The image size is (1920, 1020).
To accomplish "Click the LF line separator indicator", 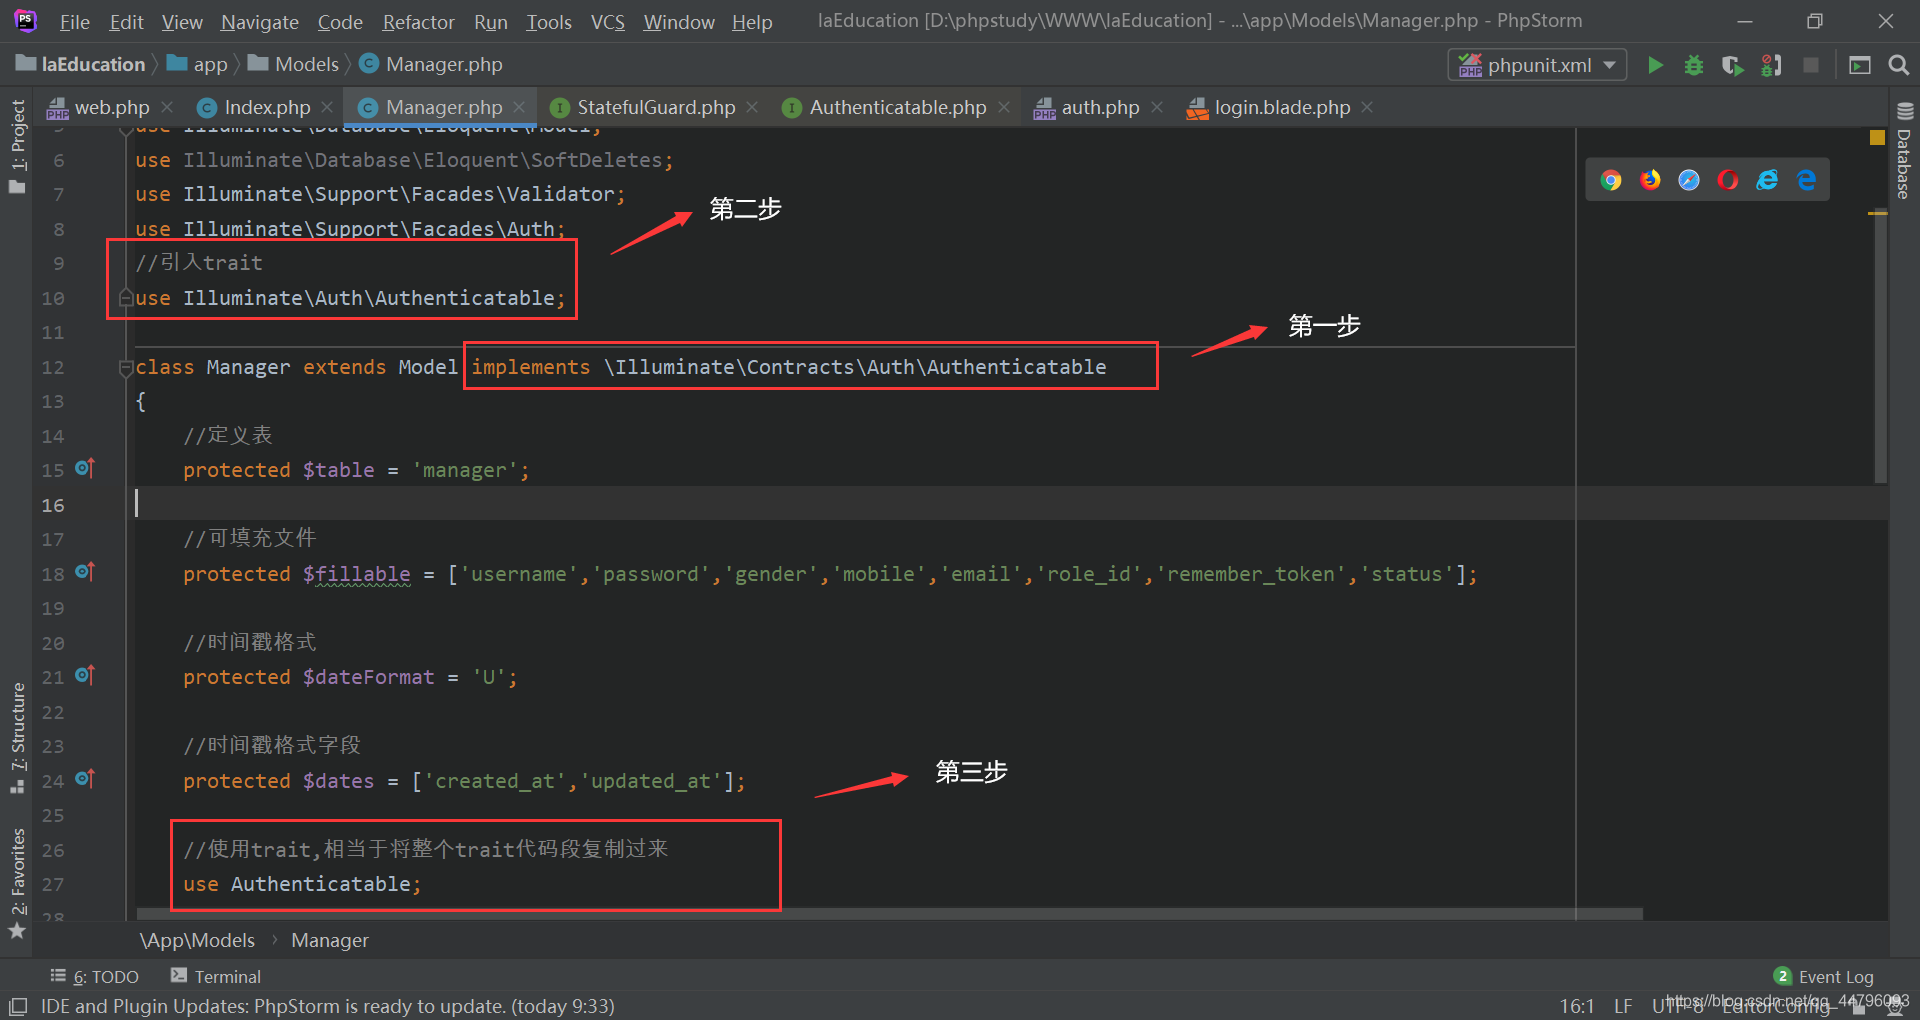I will [x=1623, y=1006].
